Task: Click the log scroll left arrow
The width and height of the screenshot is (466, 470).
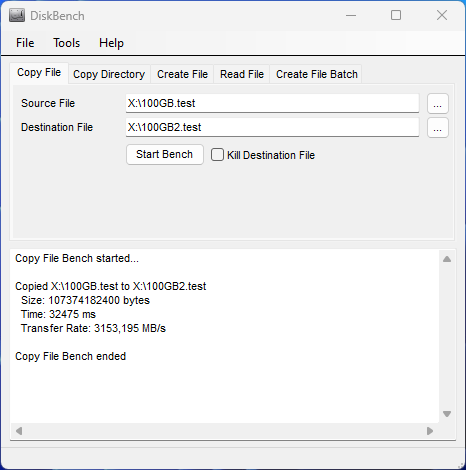Action: [x=19, y=431]
